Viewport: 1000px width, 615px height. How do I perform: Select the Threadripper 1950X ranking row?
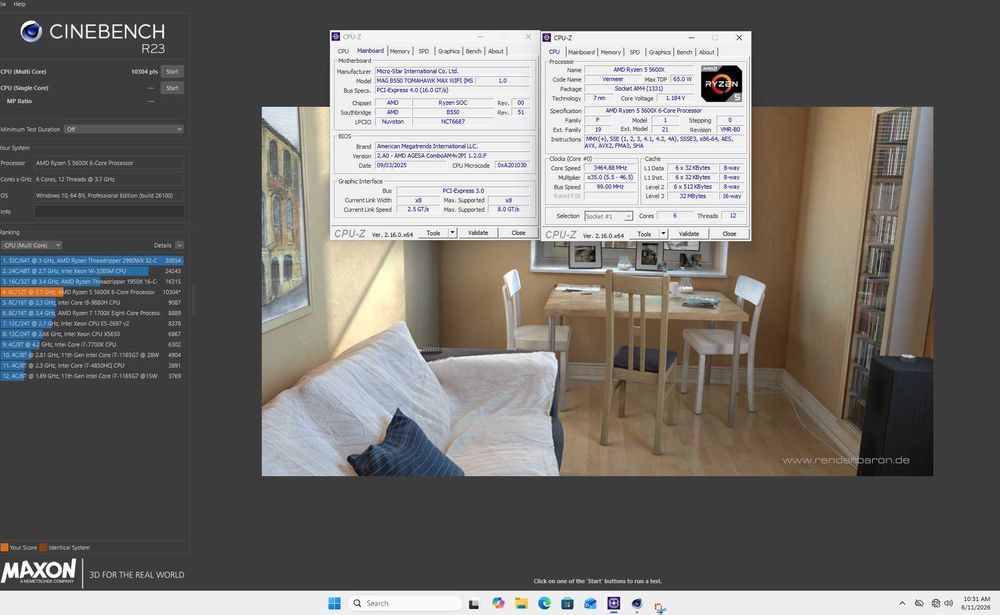(92, 281)
